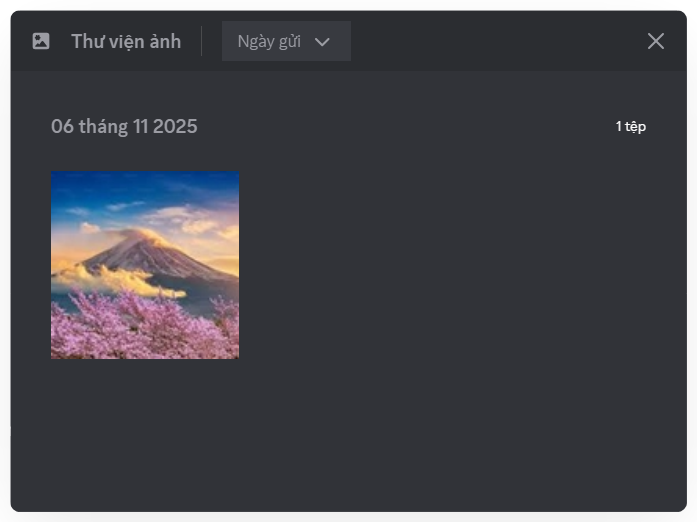Click the Ngày gửi label text

pyautogui.click(x=269, y=42)
